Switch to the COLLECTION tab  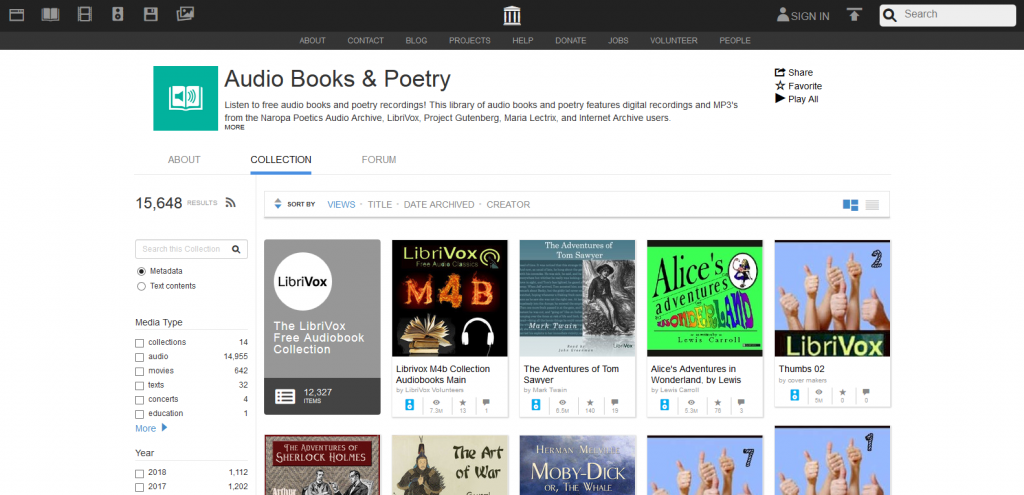click(281, 159)
